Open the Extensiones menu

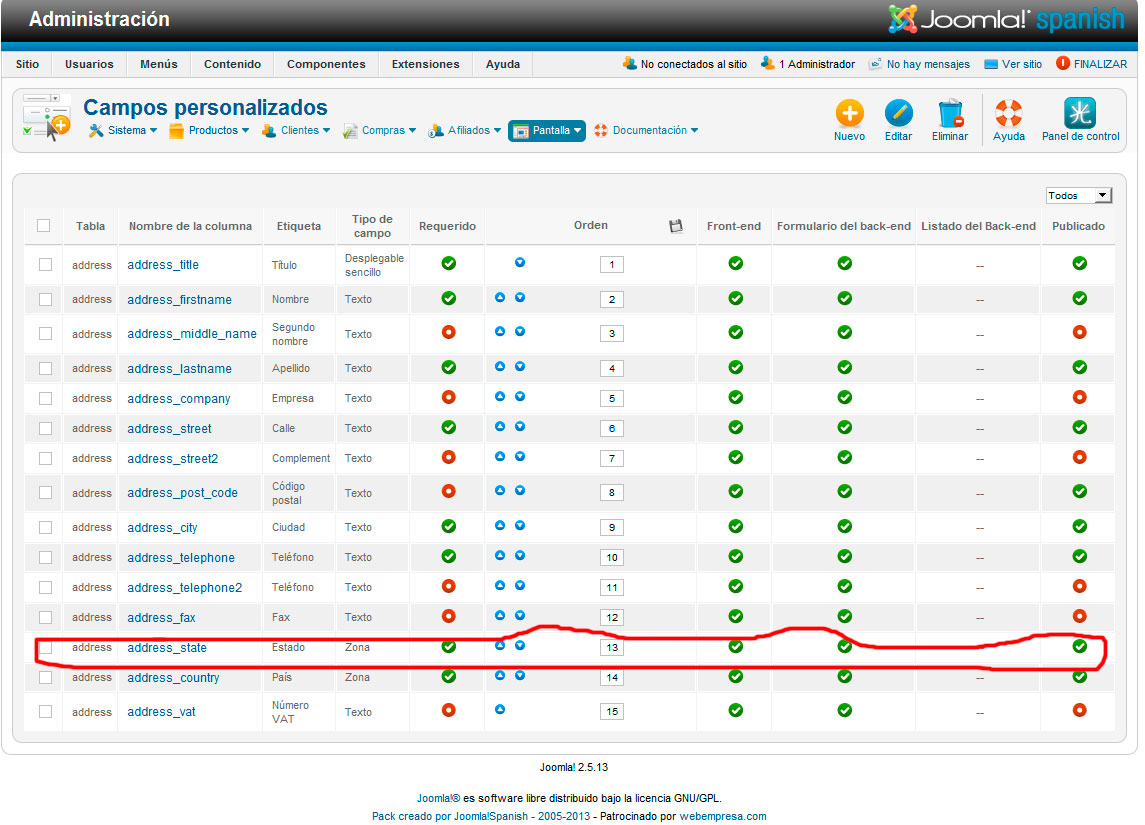pos(425,64)
